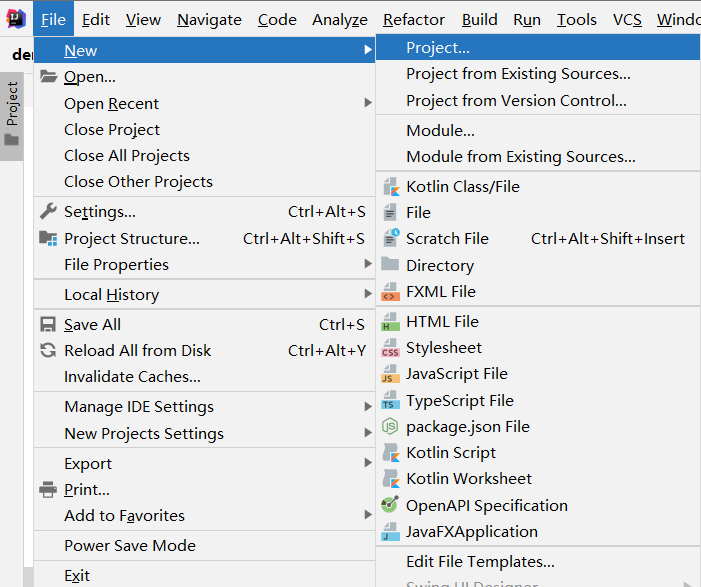
Task: Open the Refactor menu
Action: 414,19
